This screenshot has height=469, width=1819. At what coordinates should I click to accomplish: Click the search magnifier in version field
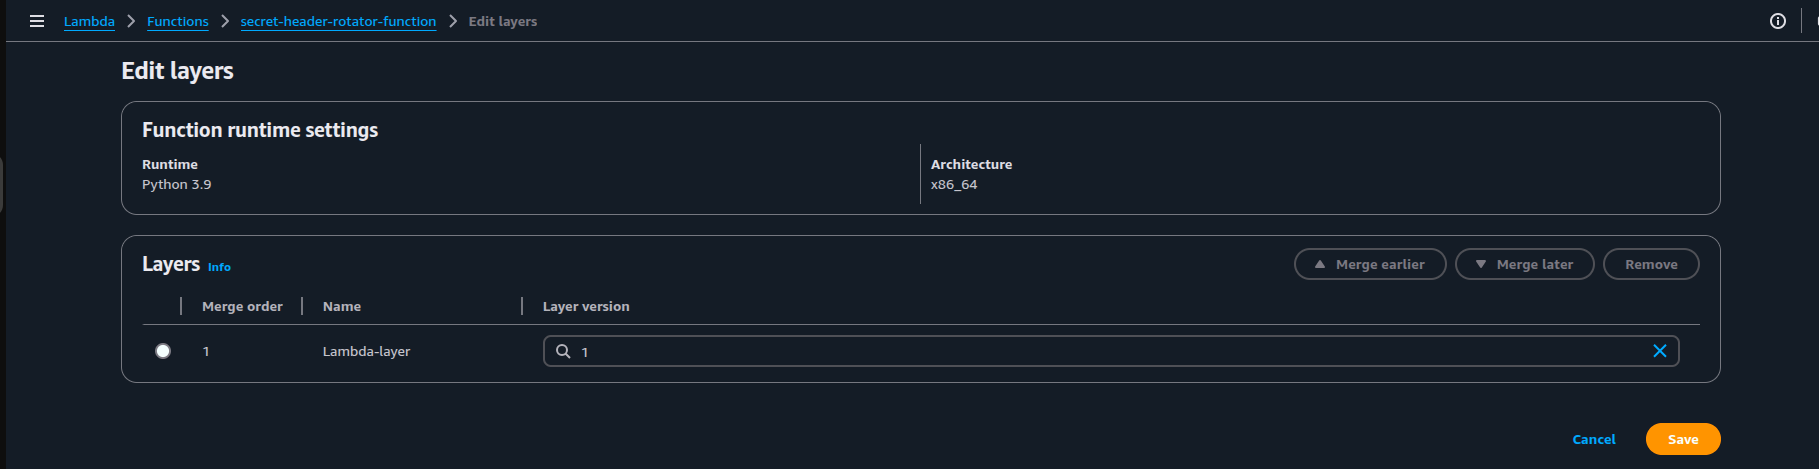pos(563,351)
